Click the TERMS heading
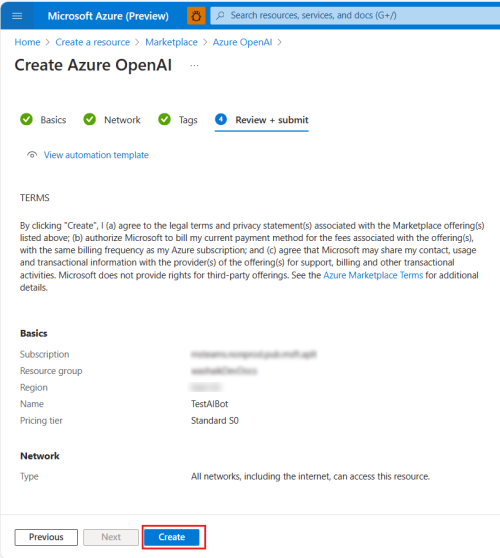This screenshot has height=558, width=500. pos(35,198)
